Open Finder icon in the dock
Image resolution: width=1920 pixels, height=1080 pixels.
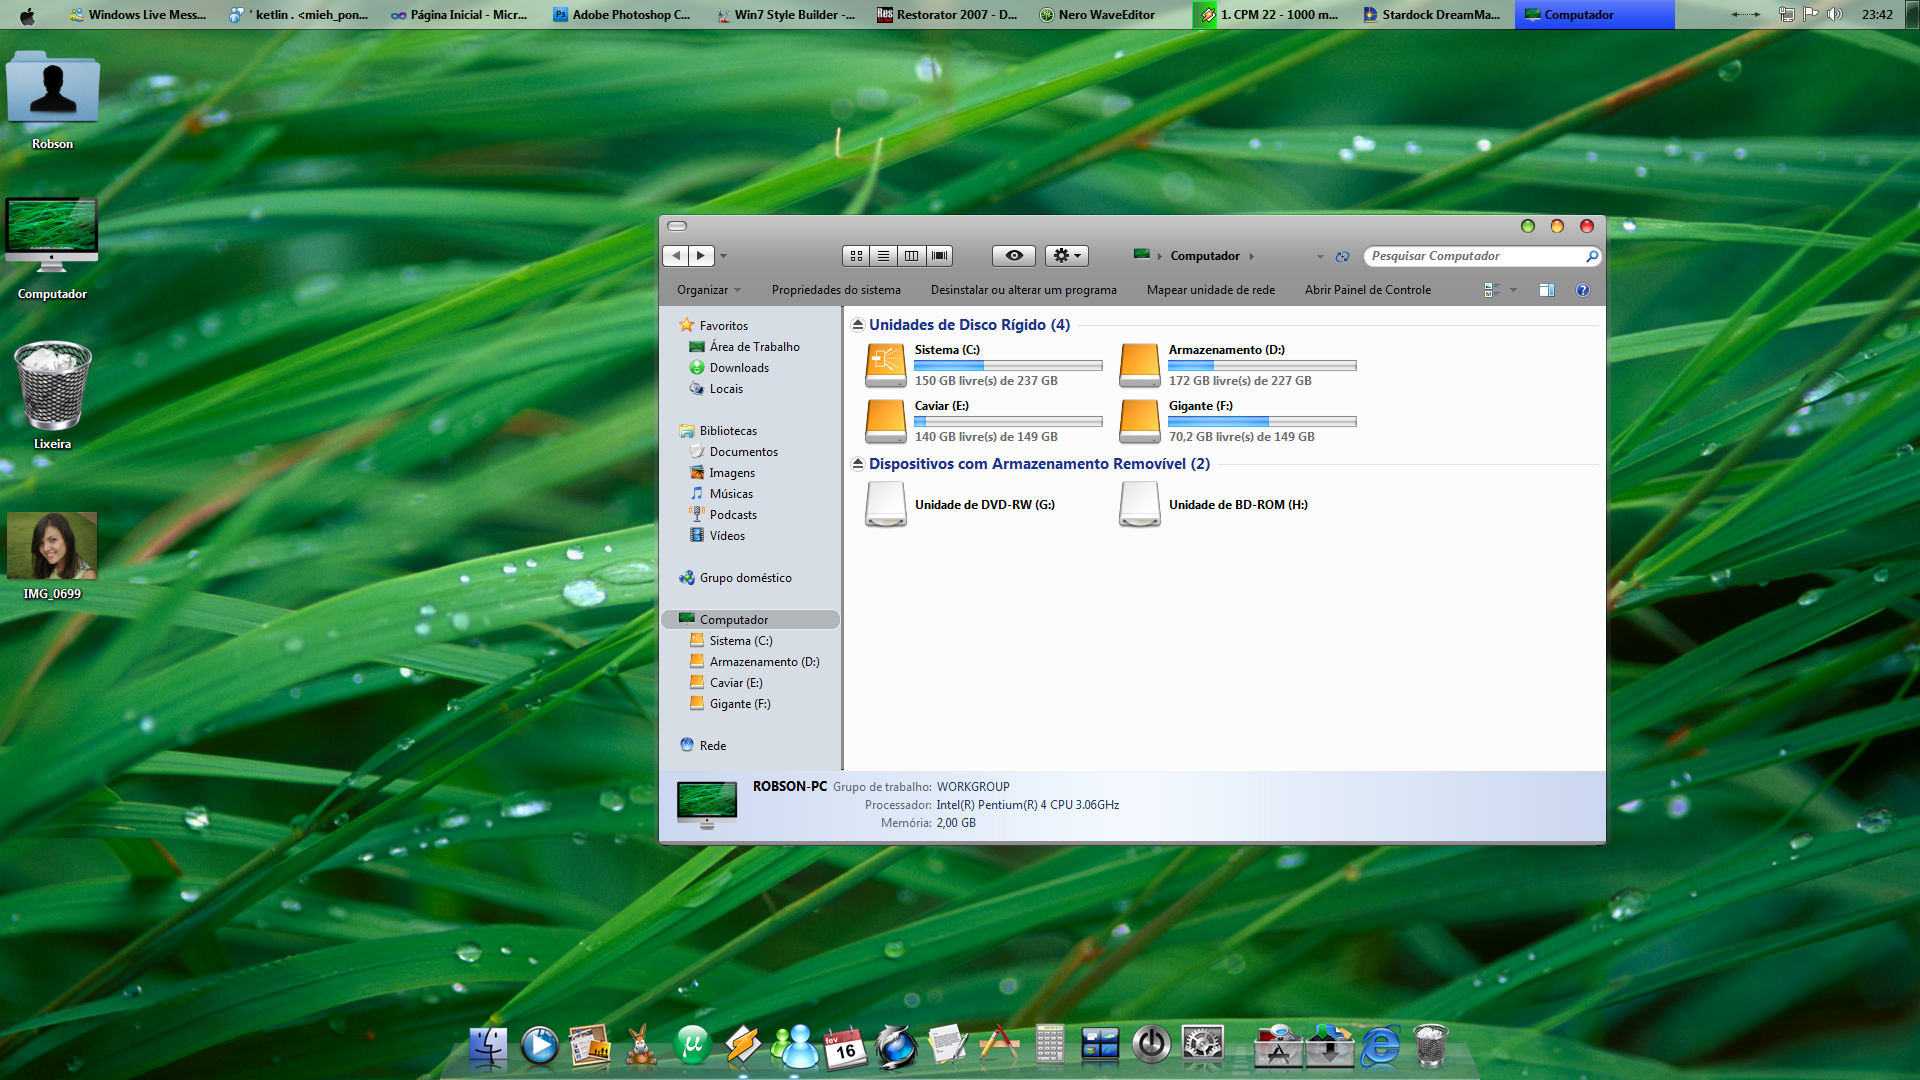tap(488, 1047)
